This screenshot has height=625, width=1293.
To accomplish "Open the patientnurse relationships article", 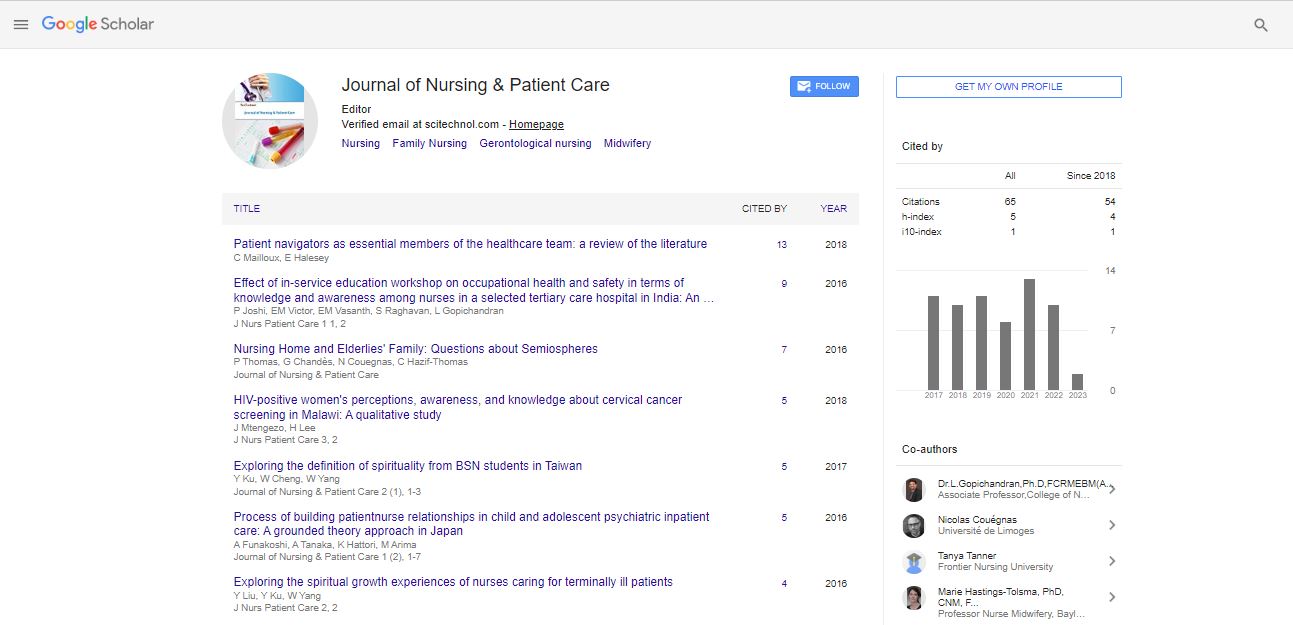I will [472, 524].
